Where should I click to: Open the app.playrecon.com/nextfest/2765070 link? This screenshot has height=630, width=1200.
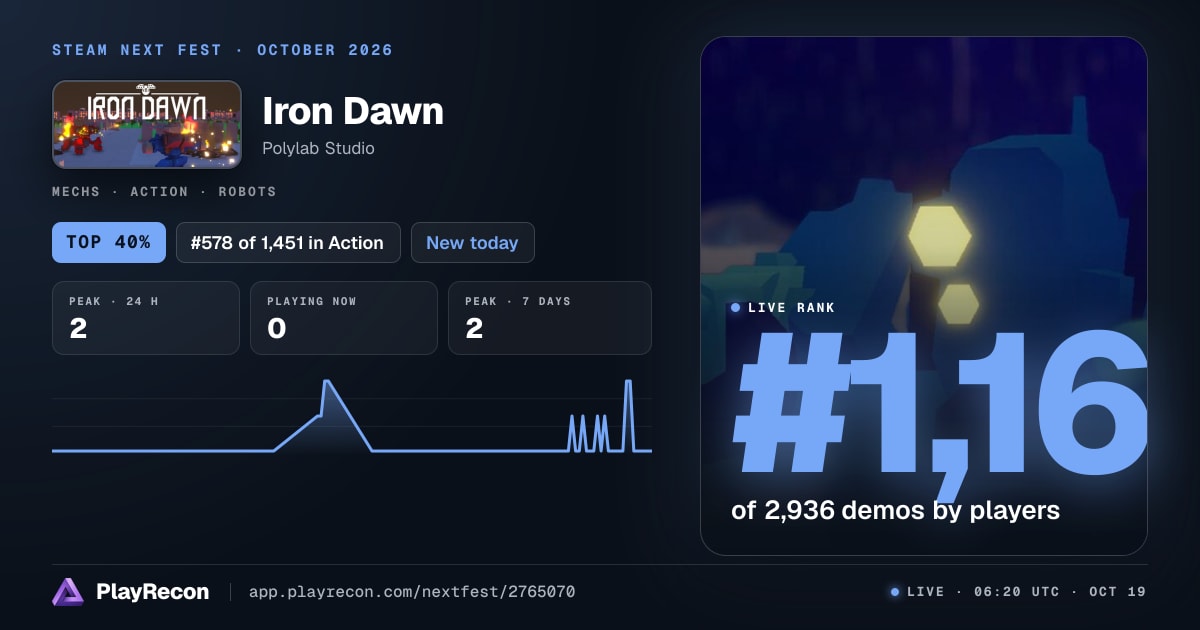[412, 592]
